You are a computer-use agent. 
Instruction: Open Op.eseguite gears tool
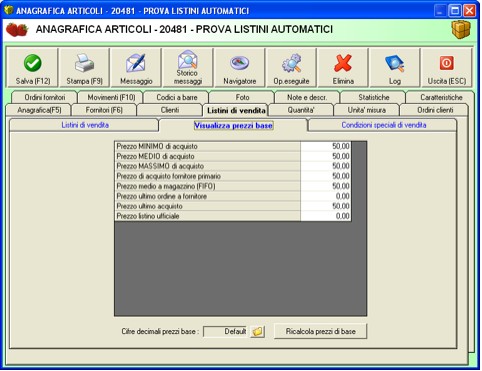click(291, 68)
